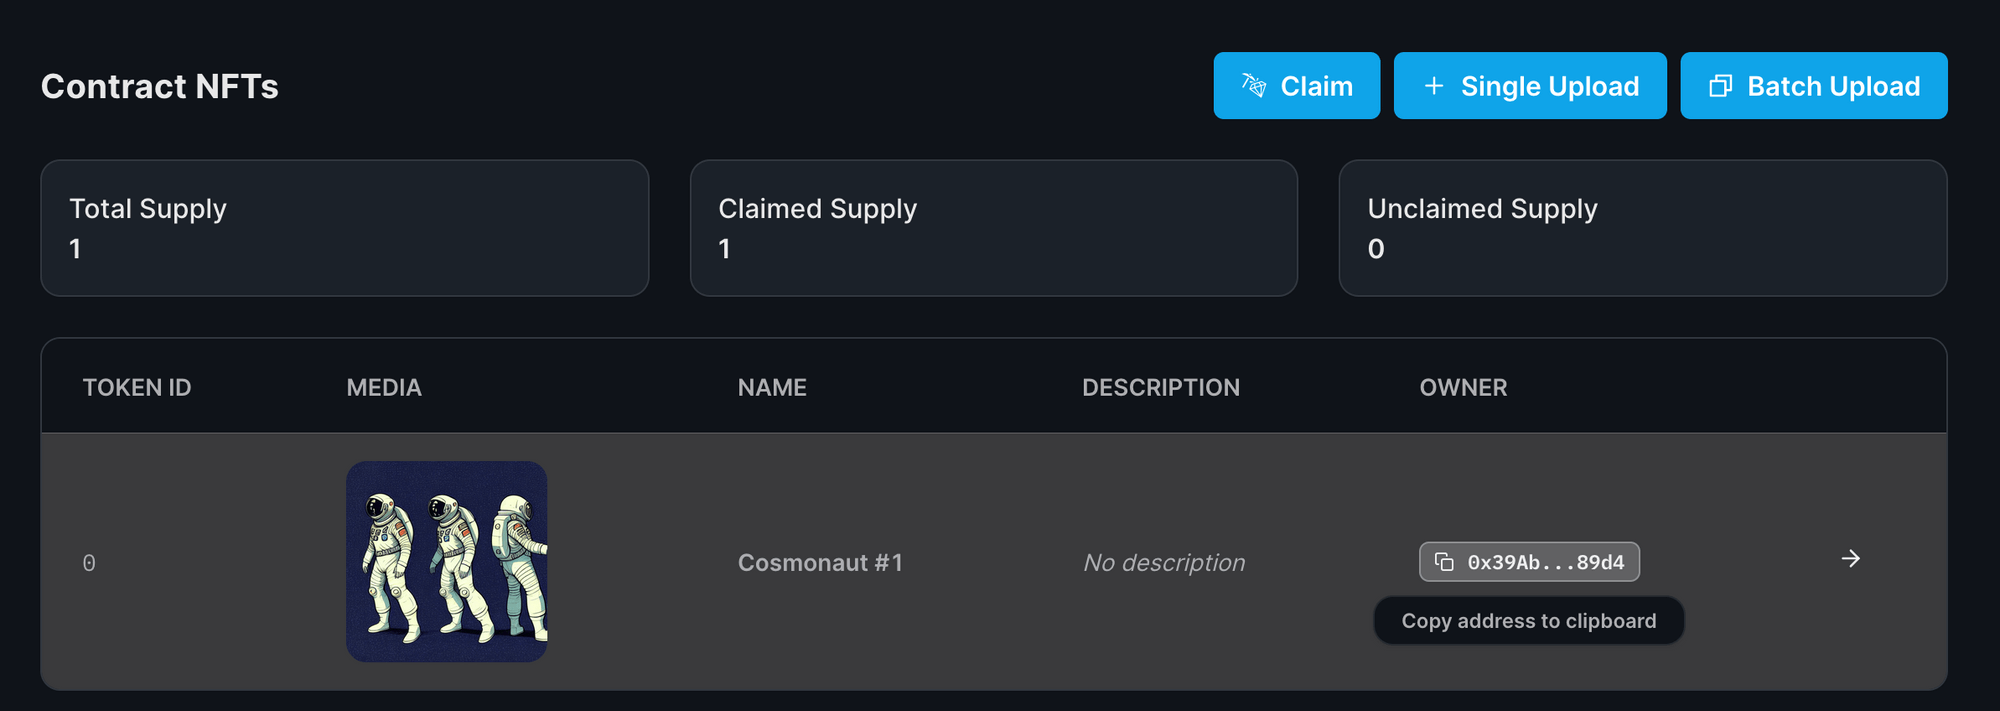Click the DESCRIPTION column header
The height and width of the screenshot is (711, 2000).
coord(1160,388)
